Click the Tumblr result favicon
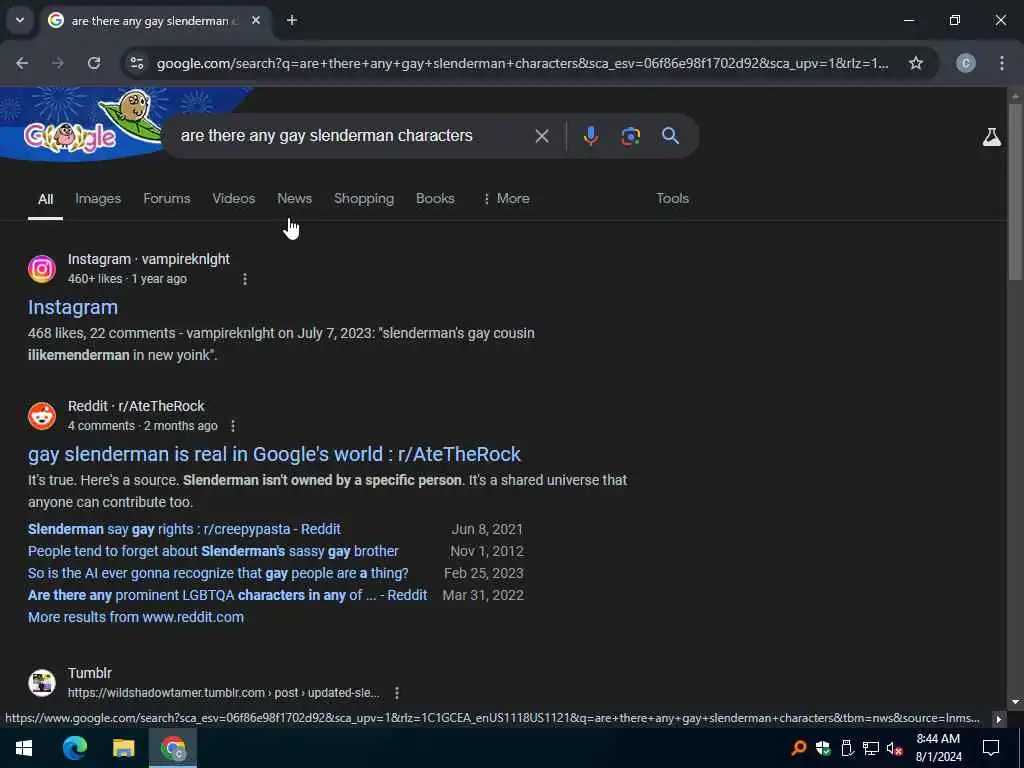 click(x=42, y=682)
